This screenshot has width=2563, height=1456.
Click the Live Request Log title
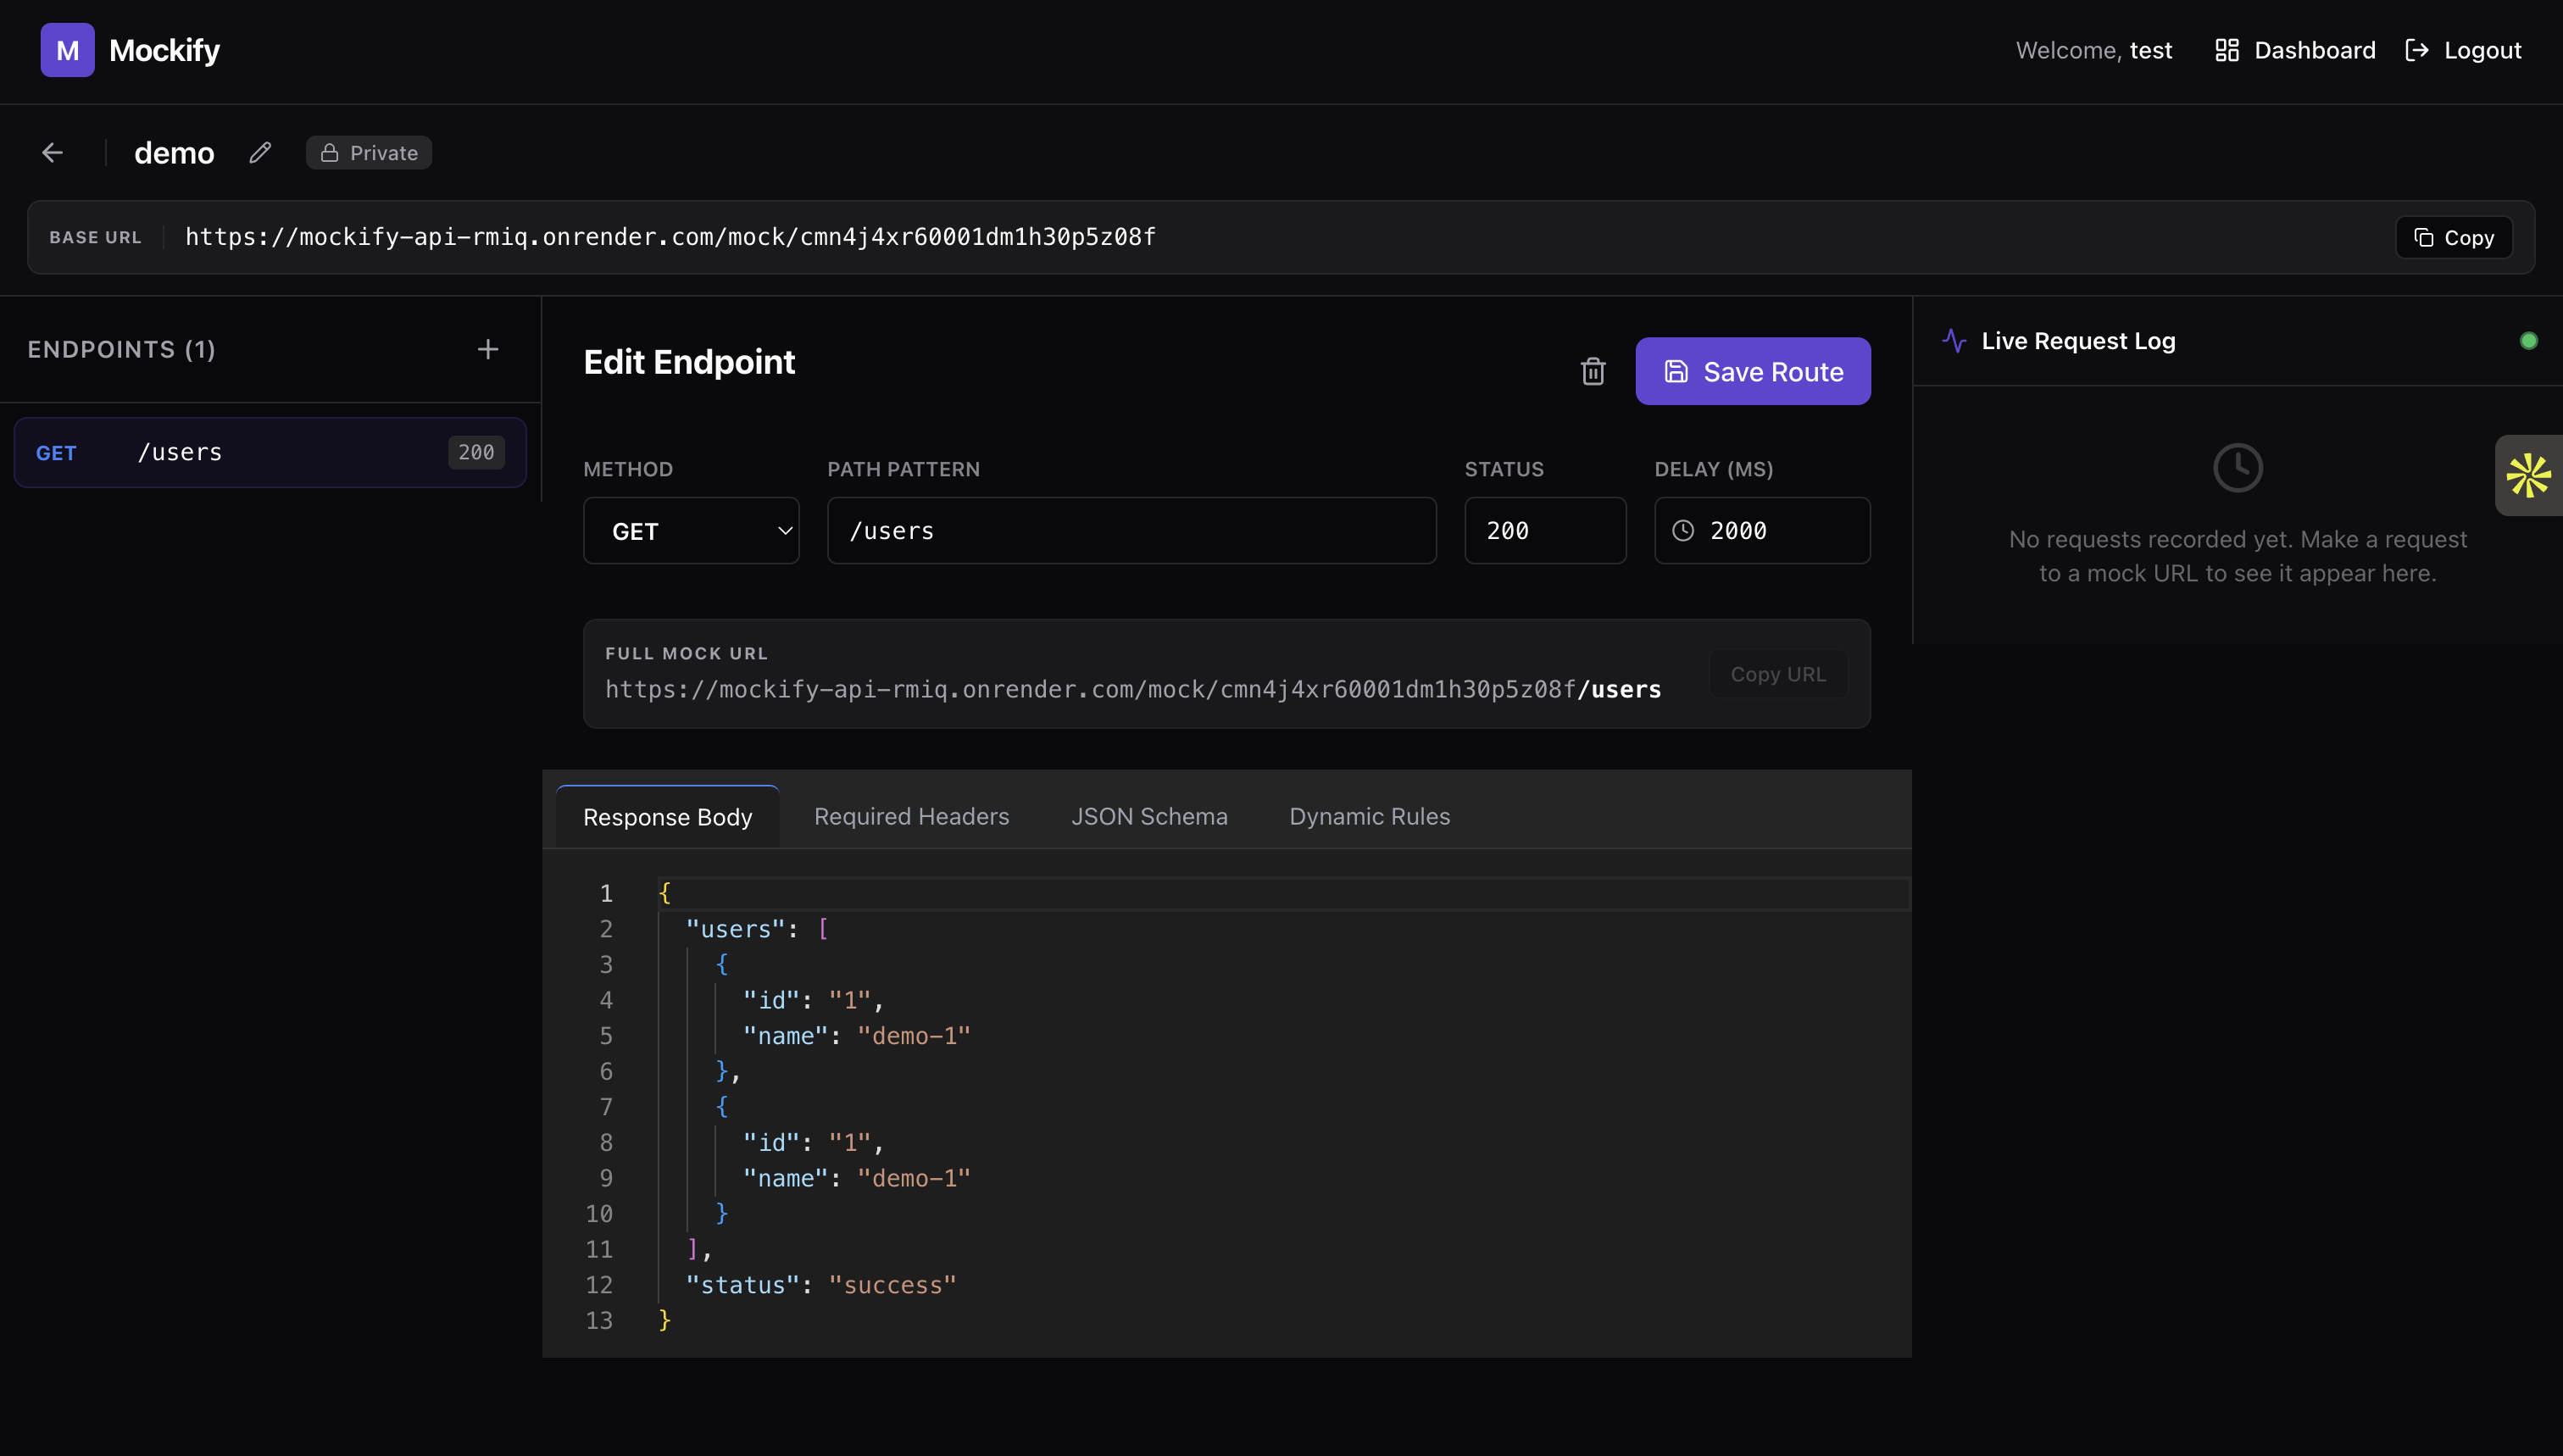2079,341
